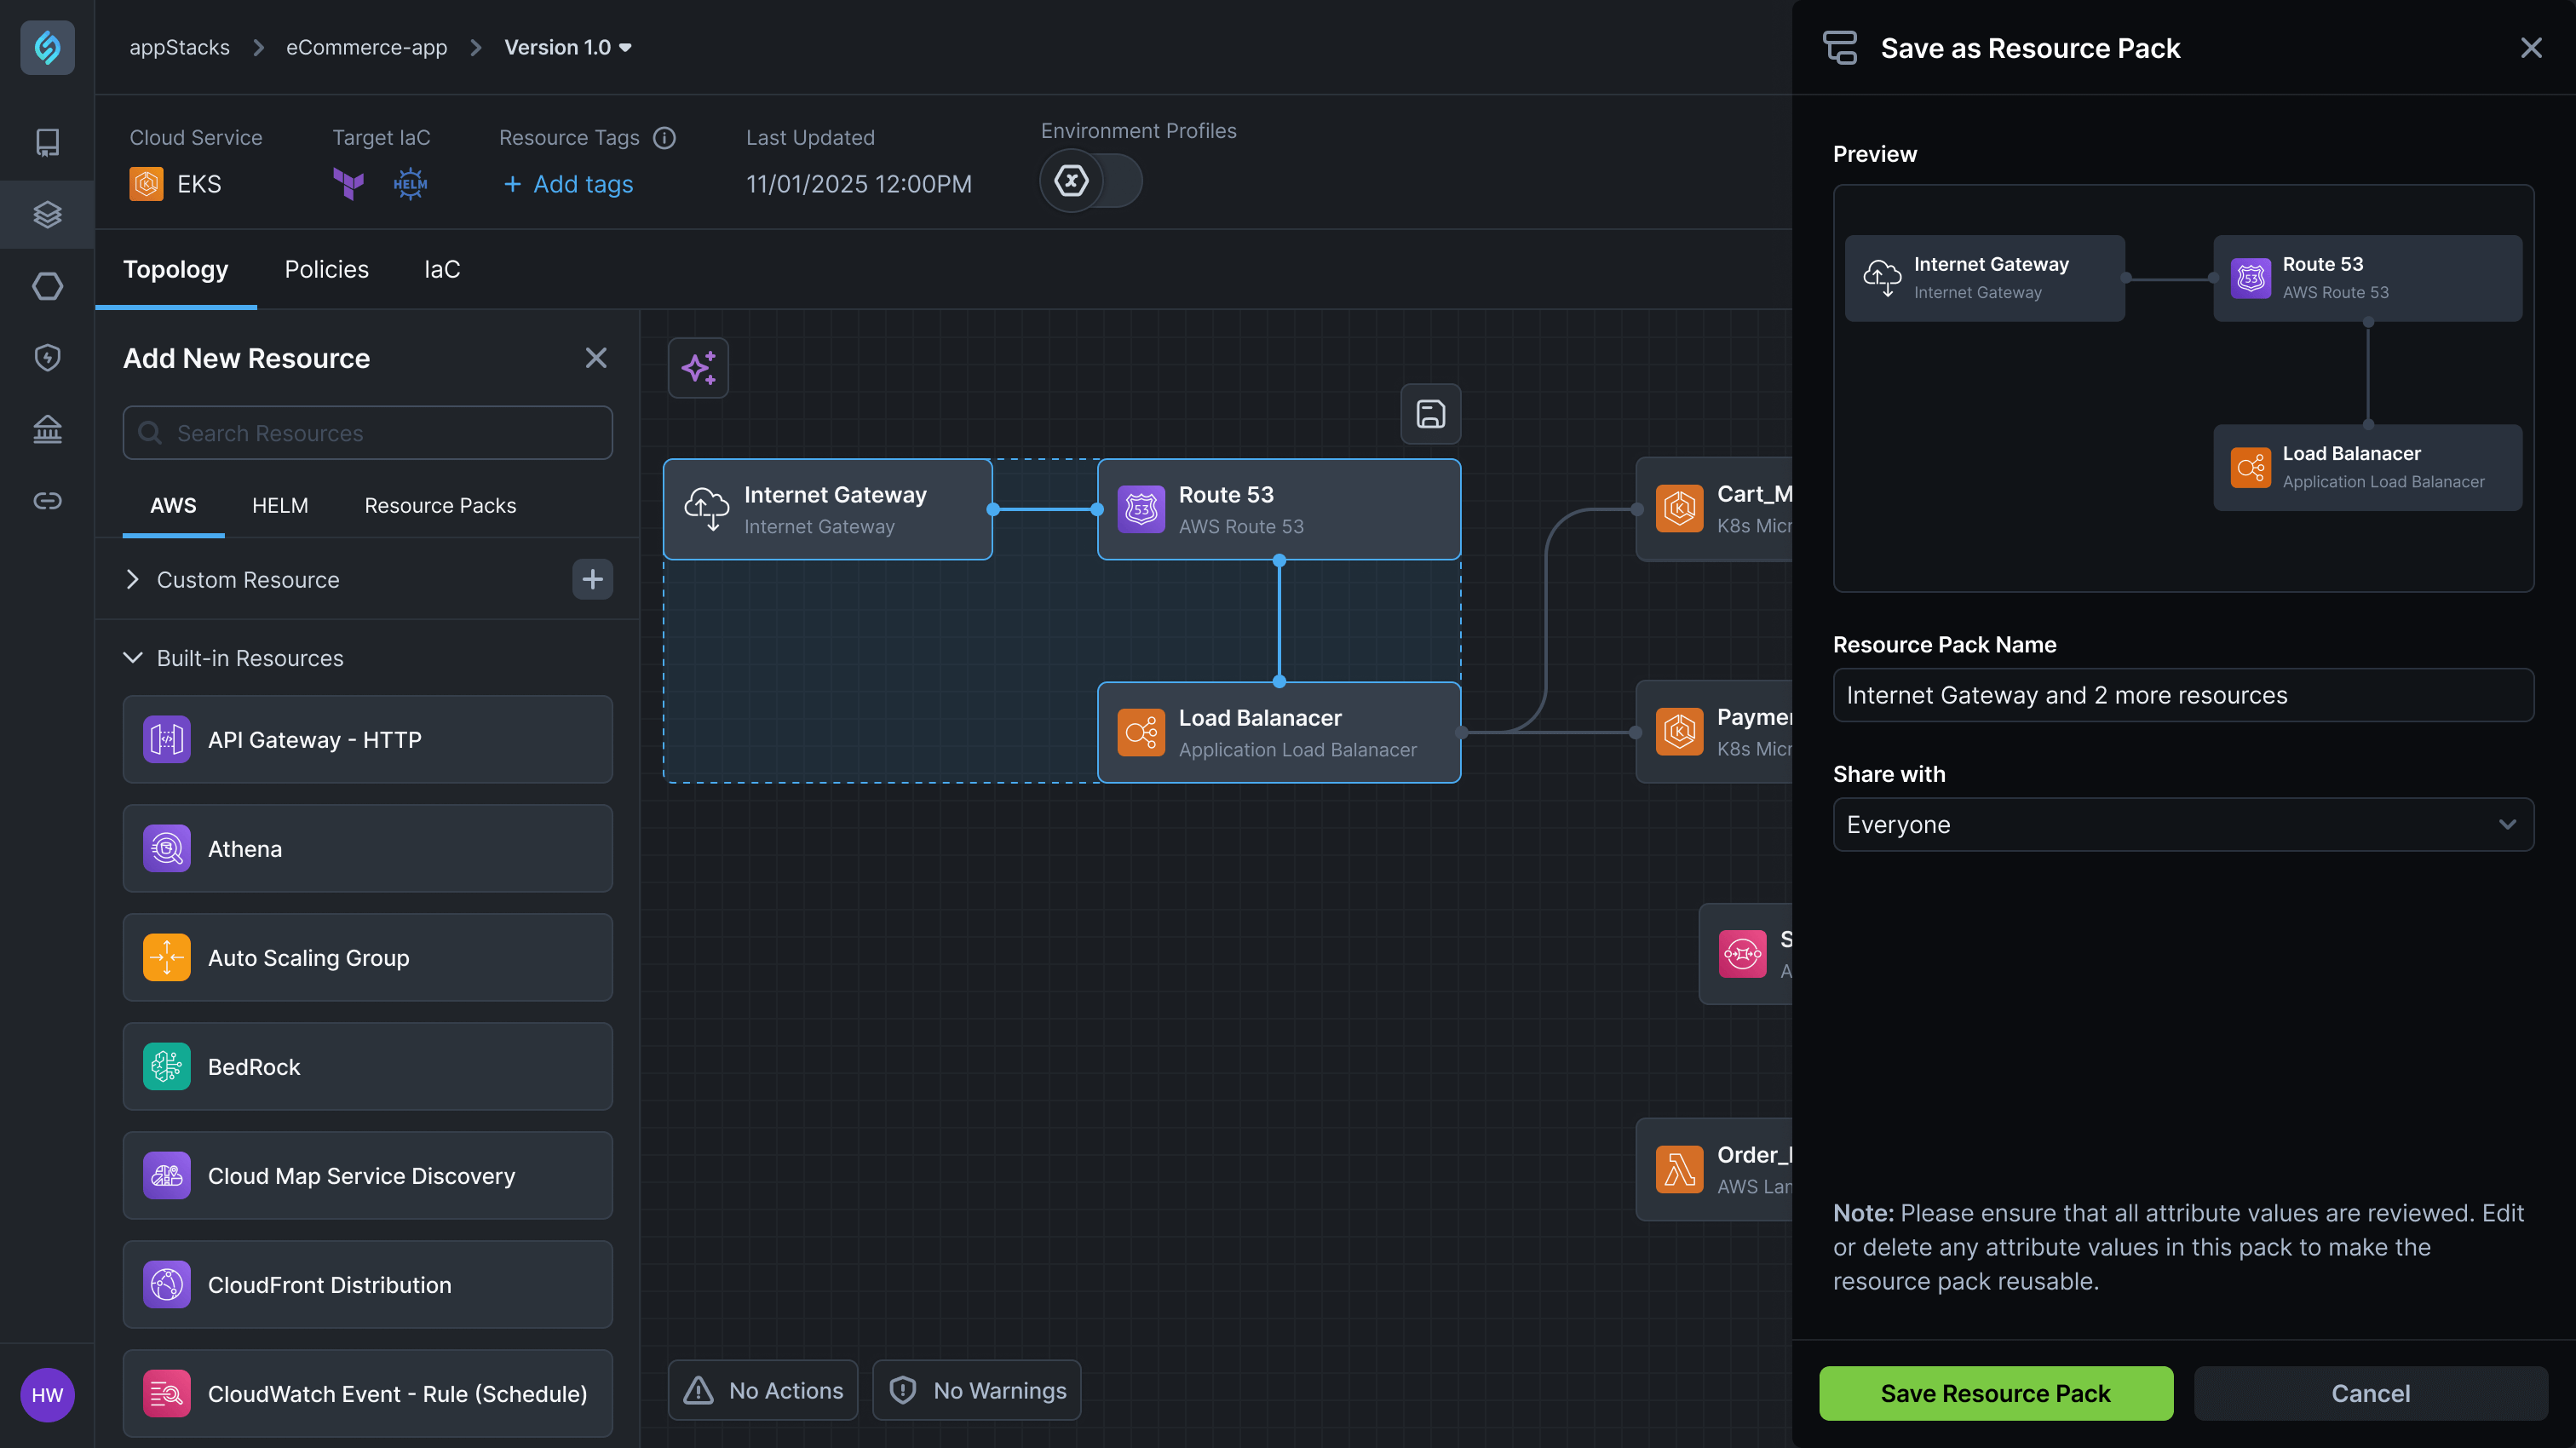Click the AI sparkle assistant button

(x=698, y=368)
